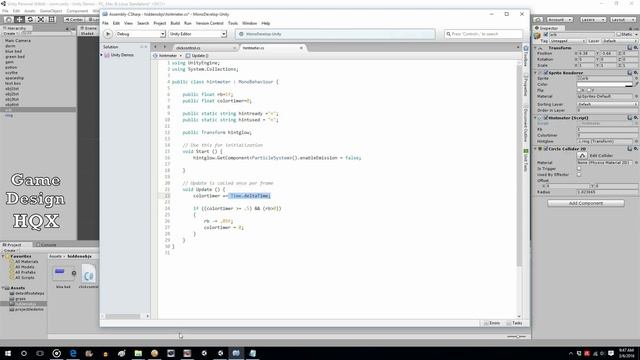Open the Circle Collider 2D gear menu

pyautogui.click(x=636, y=149)
